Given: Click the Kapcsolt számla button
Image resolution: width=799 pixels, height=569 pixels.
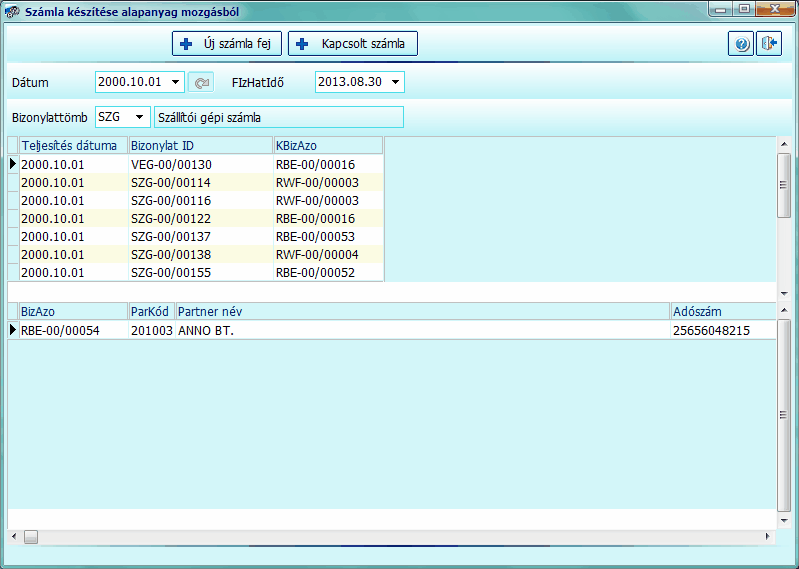Looking at the screenshot, I should [x=353, y=44].
